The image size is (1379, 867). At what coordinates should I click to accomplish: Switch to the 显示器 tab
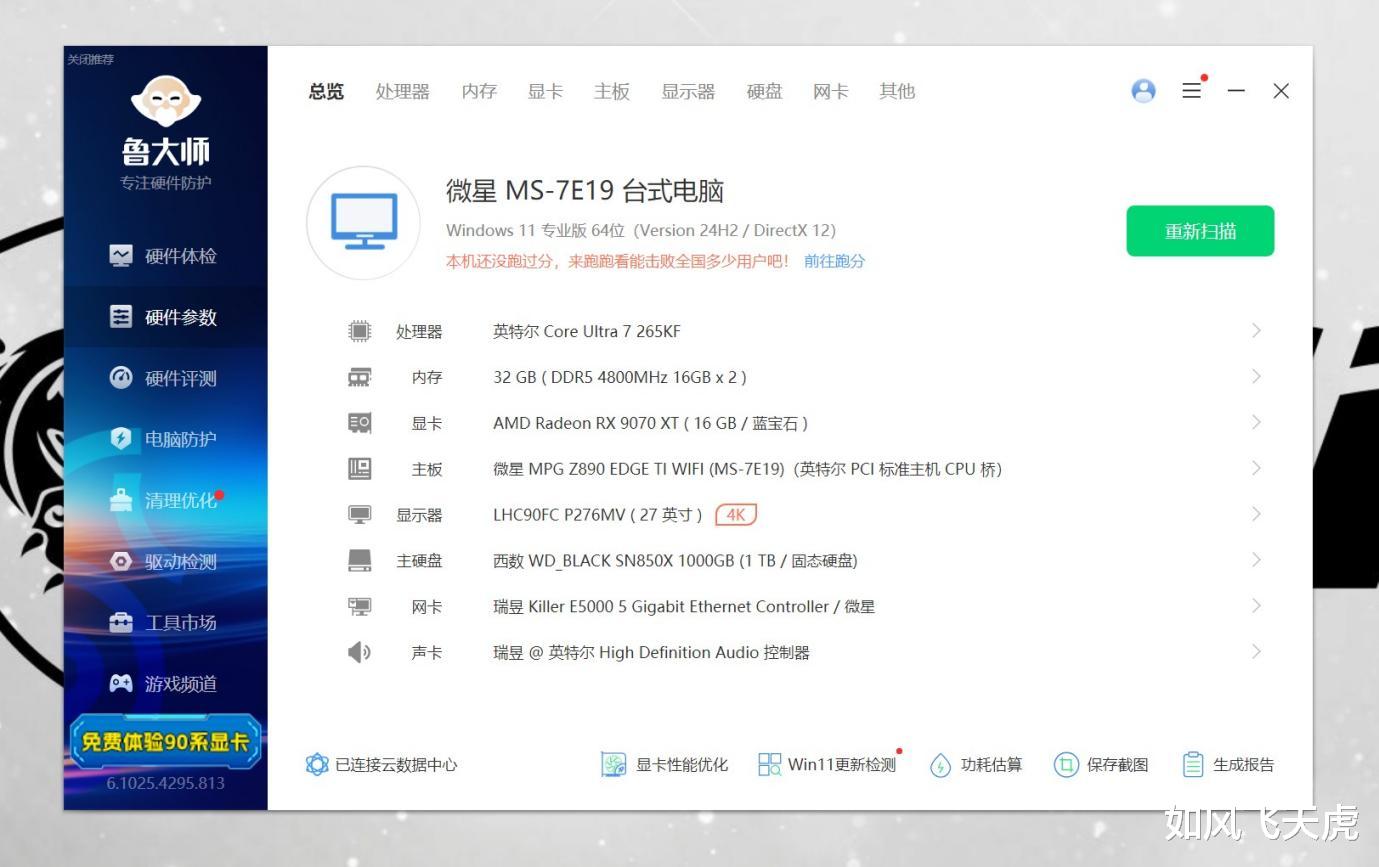pos(688,91)
